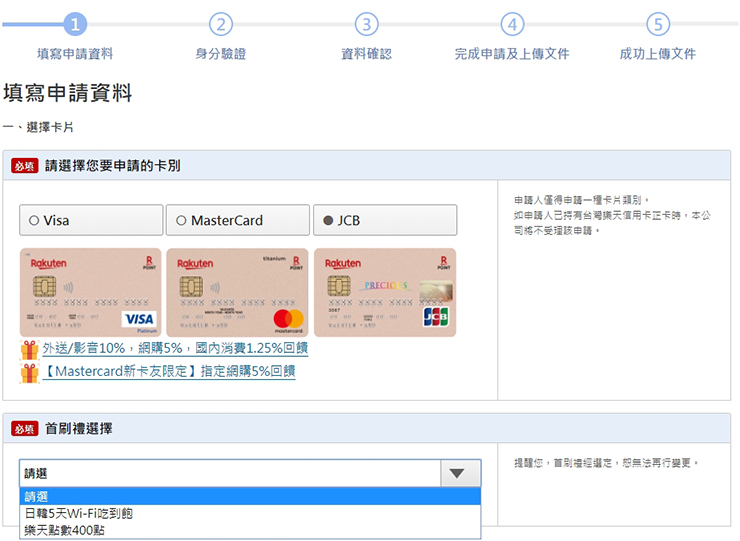
Task: Click step 5 circle 成功上傳文件
Action: [658, 24]
